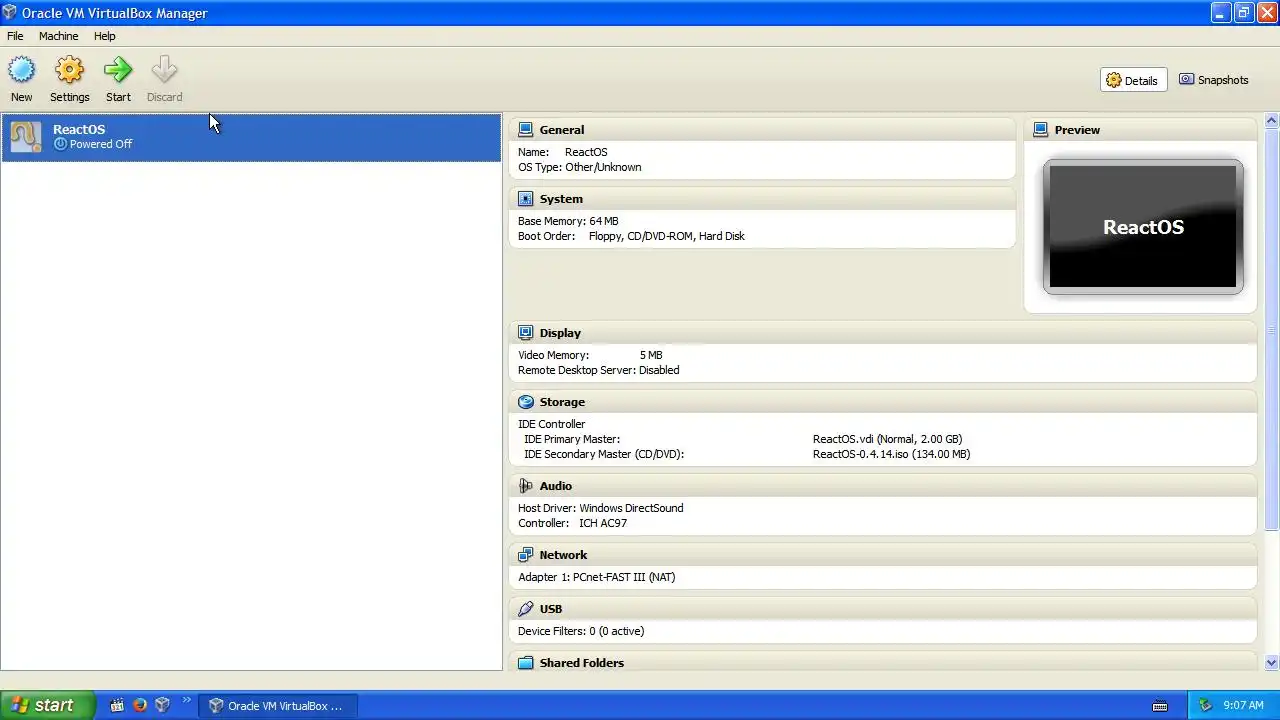
Task: Click the Device Filters 0 text
Action: [581, 631]
